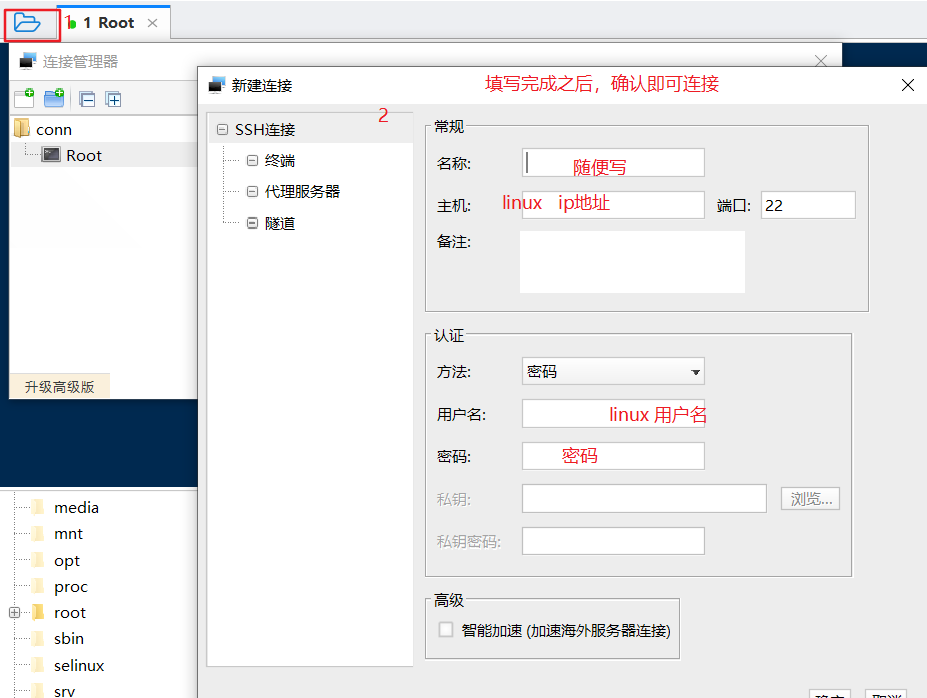Click the 确定 button to confirm
The image size is (927, 698).
coord(830,693)
